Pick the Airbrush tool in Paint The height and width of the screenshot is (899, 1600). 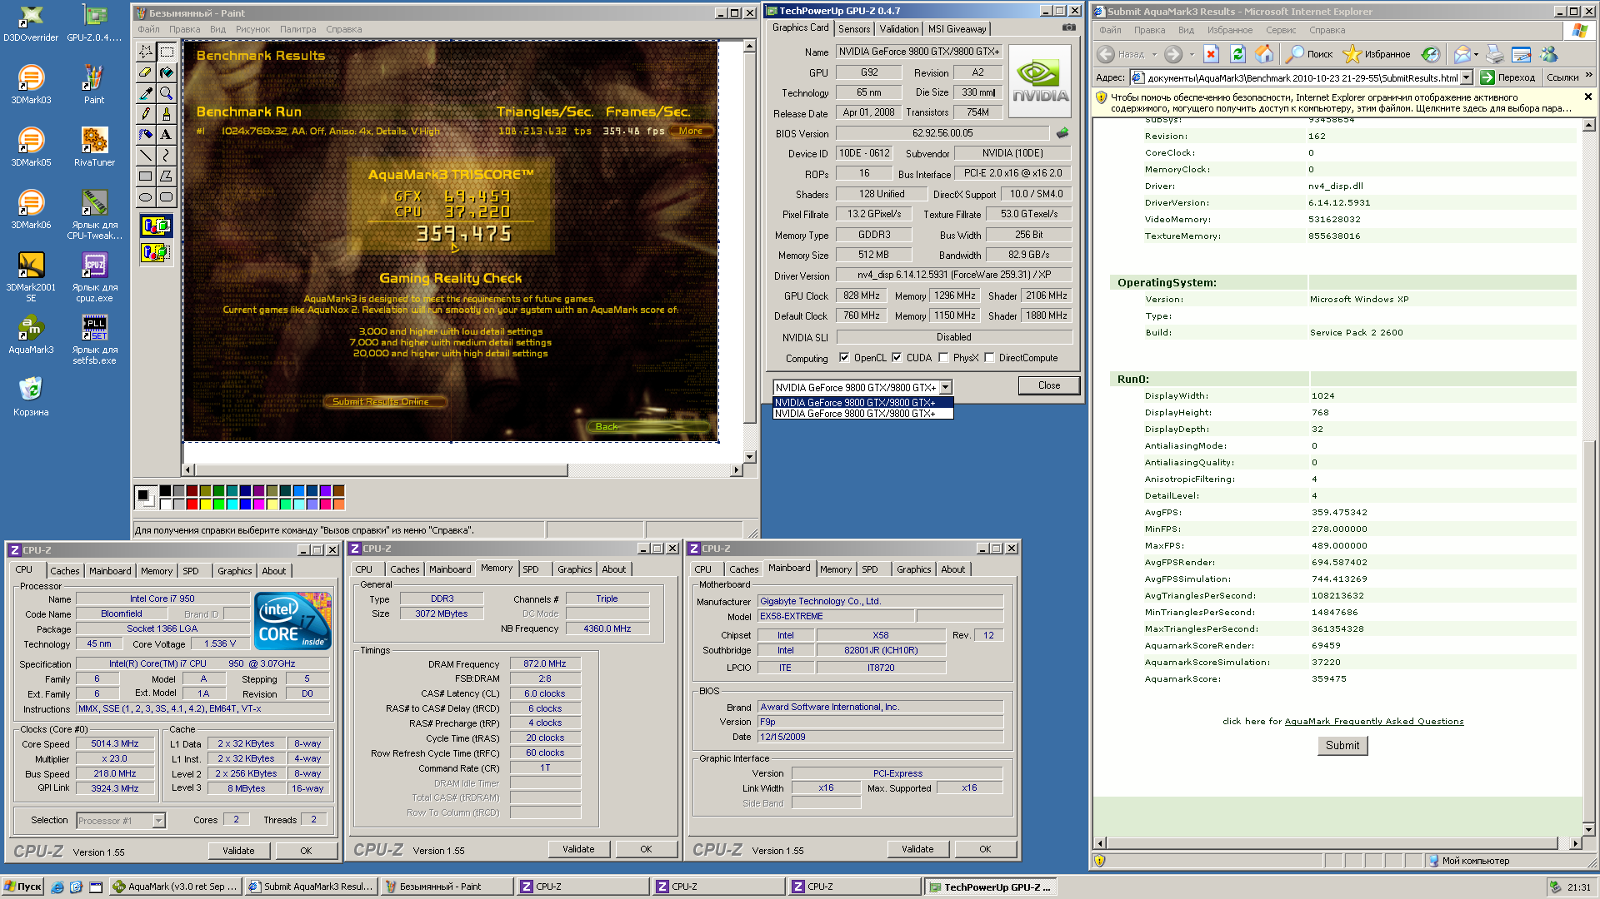coord(146,134)
